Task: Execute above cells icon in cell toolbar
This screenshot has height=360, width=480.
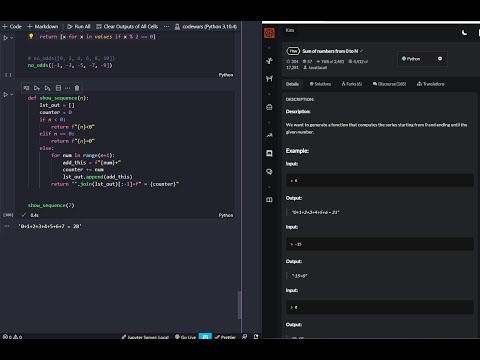Action: (37, 88)
